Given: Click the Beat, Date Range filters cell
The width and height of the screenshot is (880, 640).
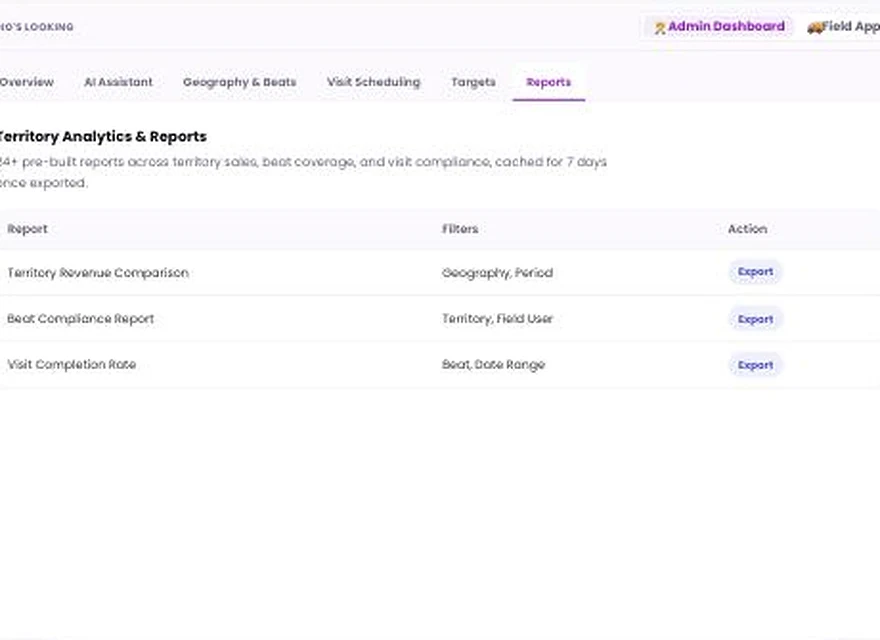Looking at the screenshot, I should coord(493,365).
